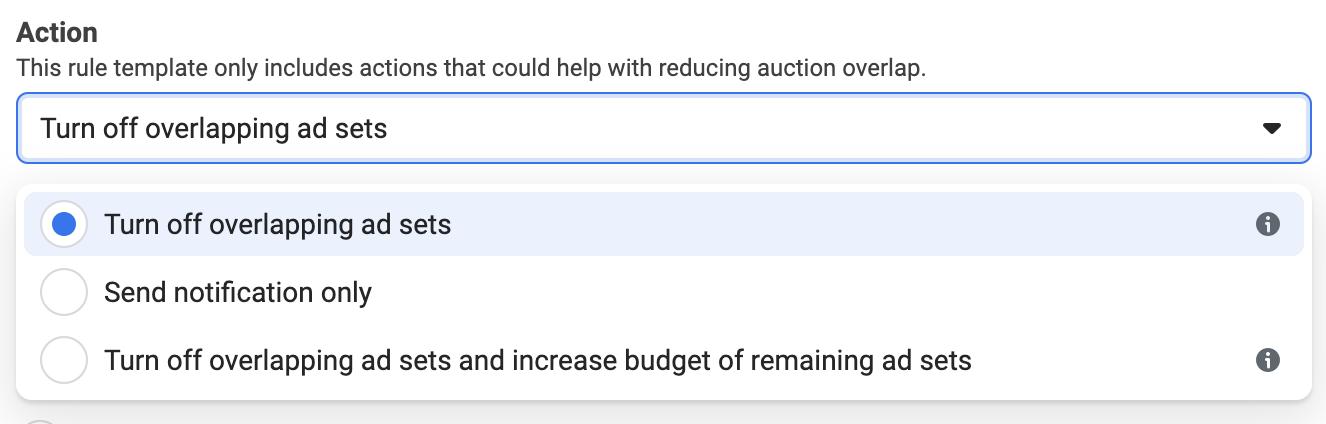1326x424 pixels.
Task: Click the rule template description text
Action: point(471,69)
